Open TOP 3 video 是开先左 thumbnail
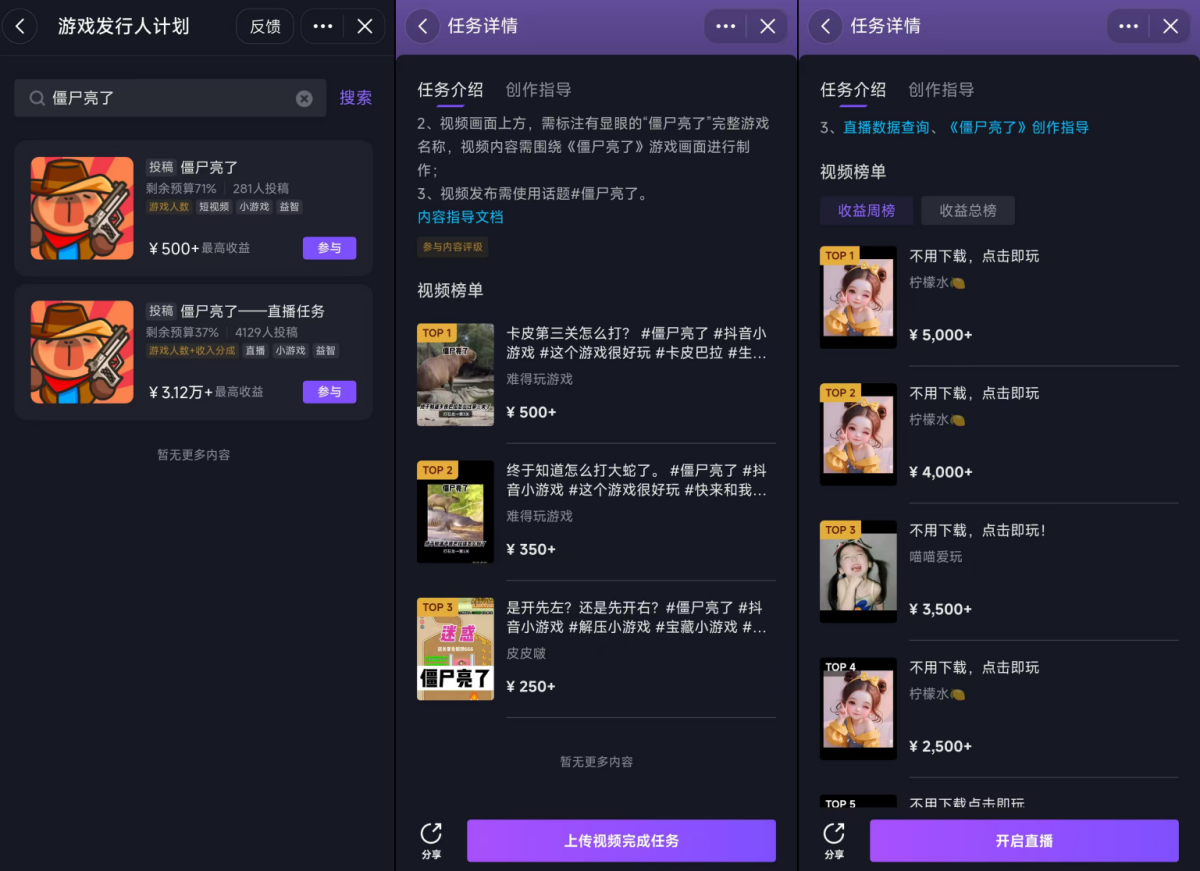The width and height of the screenshot is (1200, 871). [x=455, y=648]
